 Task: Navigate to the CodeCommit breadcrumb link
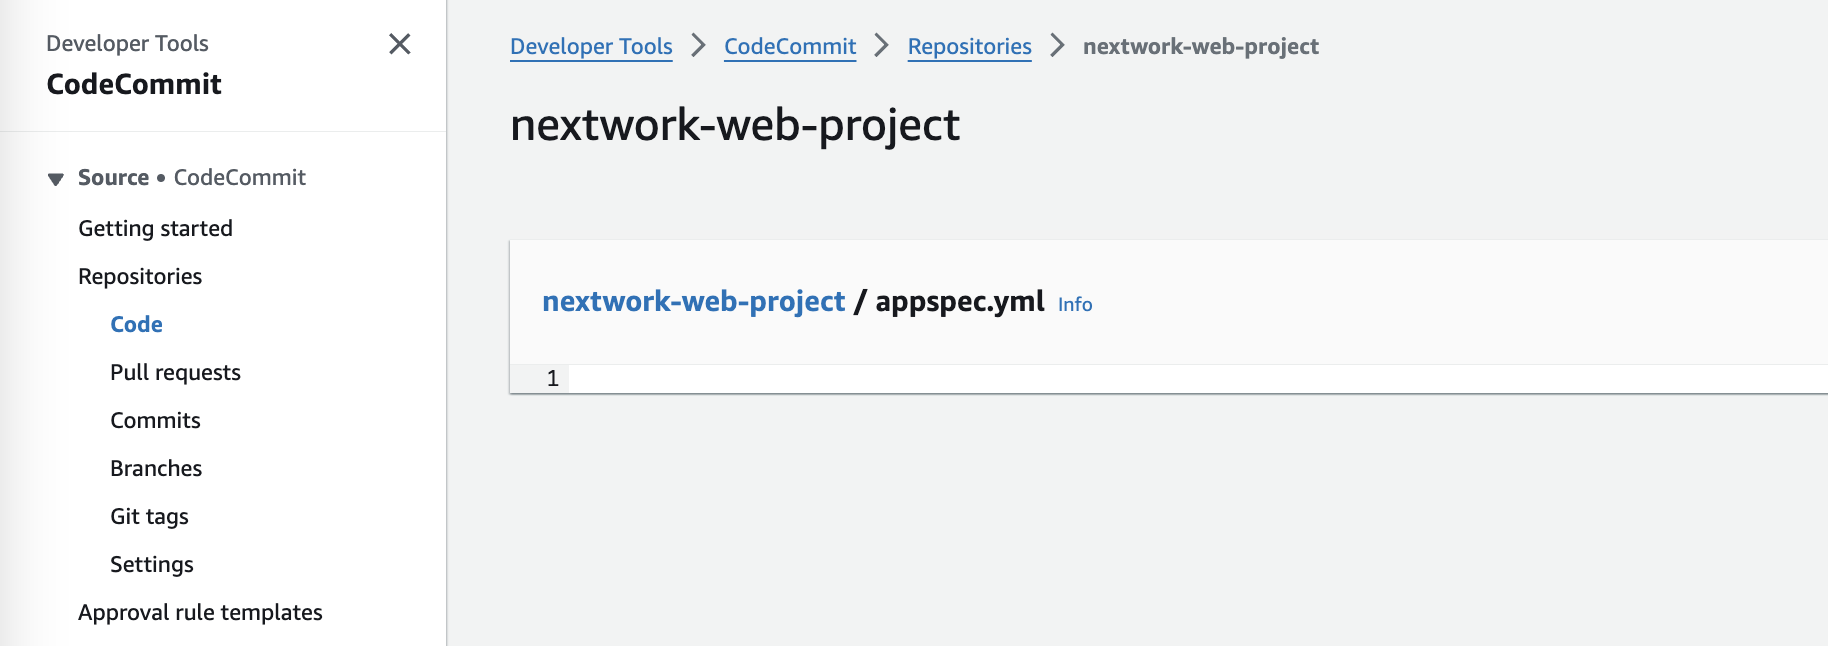coord(790,46)
